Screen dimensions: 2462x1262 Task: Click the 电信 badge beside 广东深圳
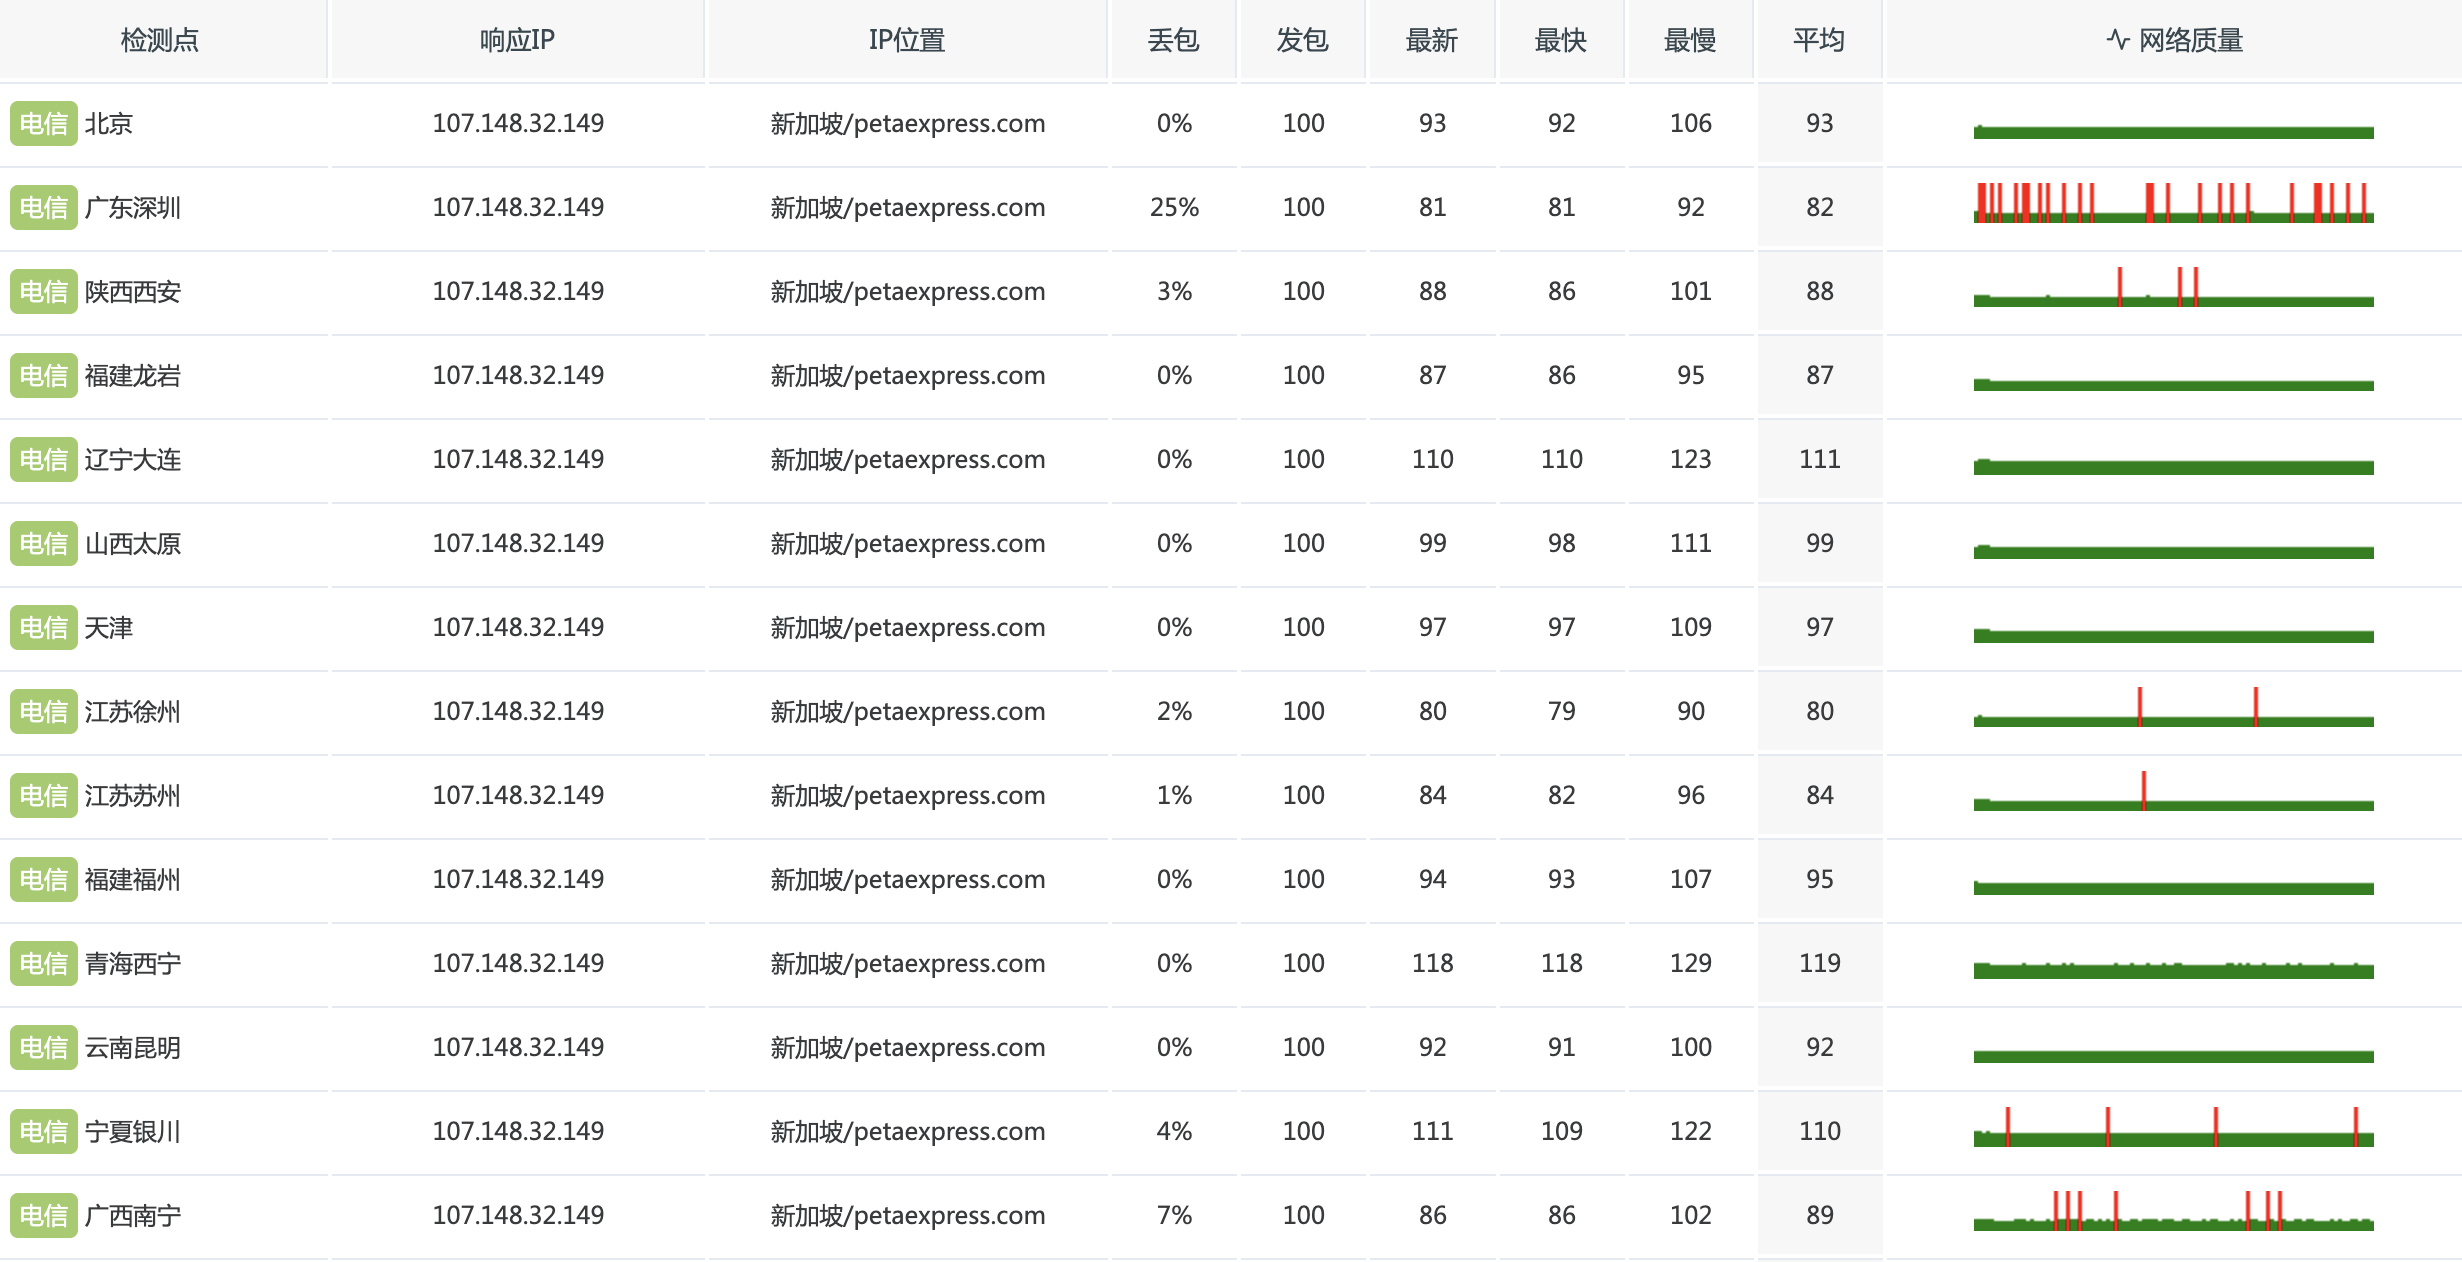tap(44, 208)
